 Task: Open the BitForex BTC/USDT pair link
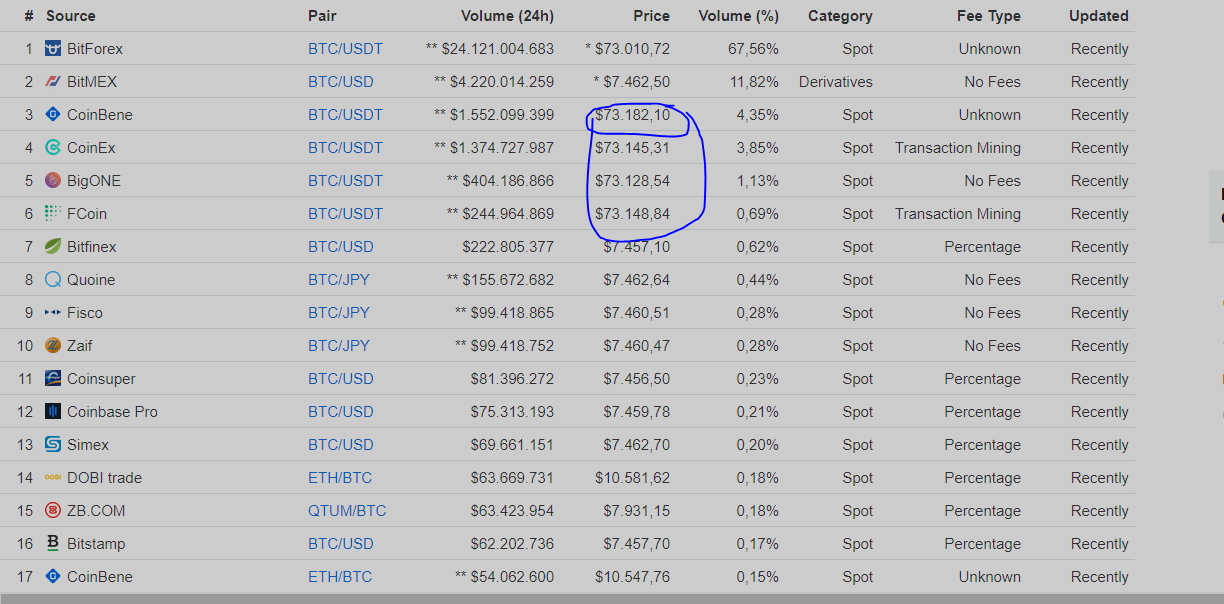[x=345, y=49]
